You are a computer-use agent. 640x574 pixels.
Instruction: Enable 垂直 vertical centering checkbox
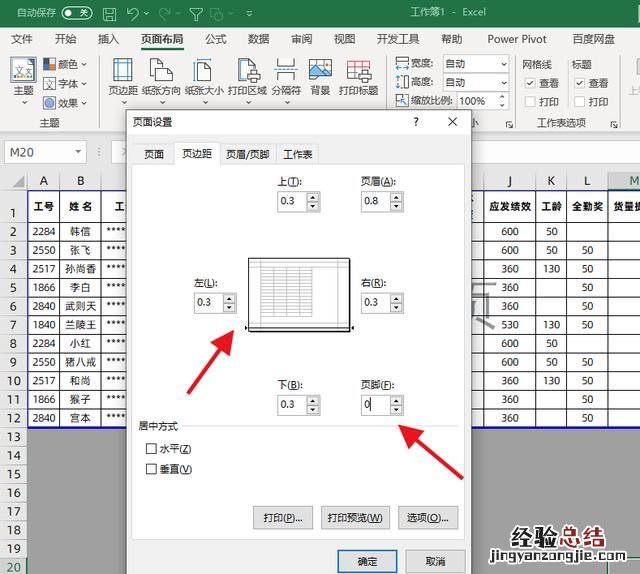pyautogui.click(x=152, y=469)
